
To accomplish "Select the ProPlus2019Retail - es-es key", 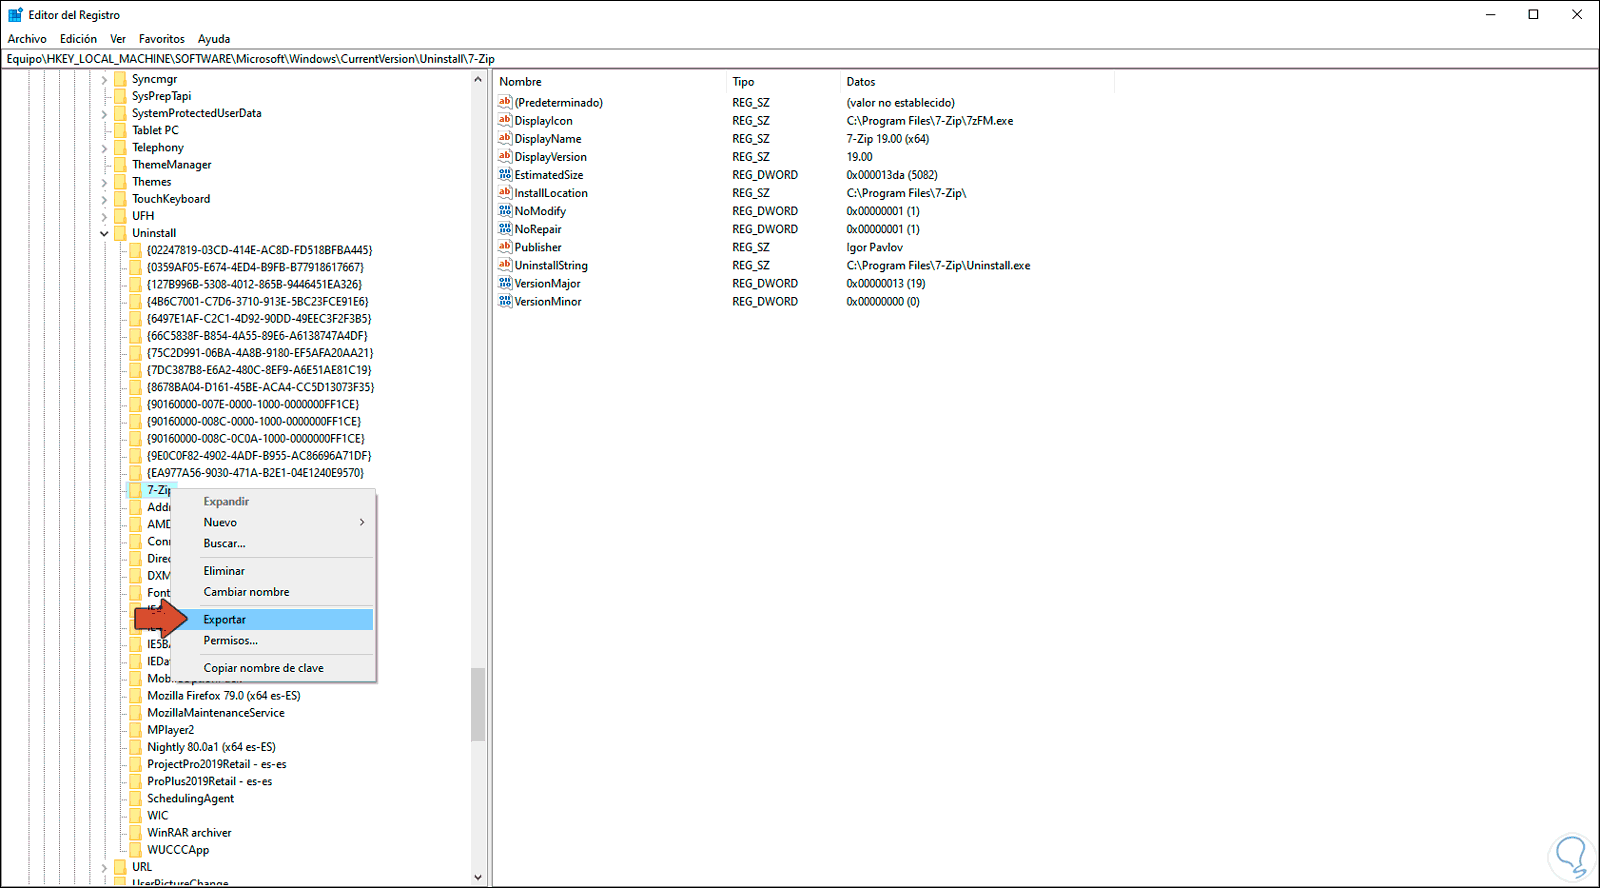I will coord(209,781).
